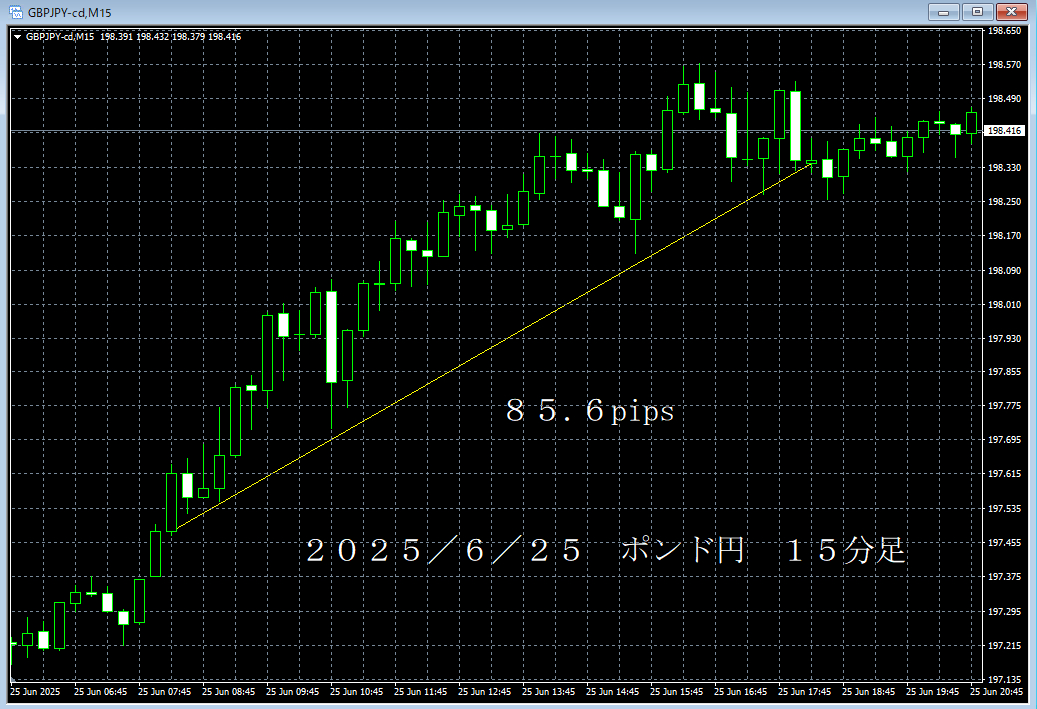Viewport: 1037px width, 709px height.
Task: Expand the triangle beside GBPJPY-cd,M15 symbol
Action: click(18, 37)
